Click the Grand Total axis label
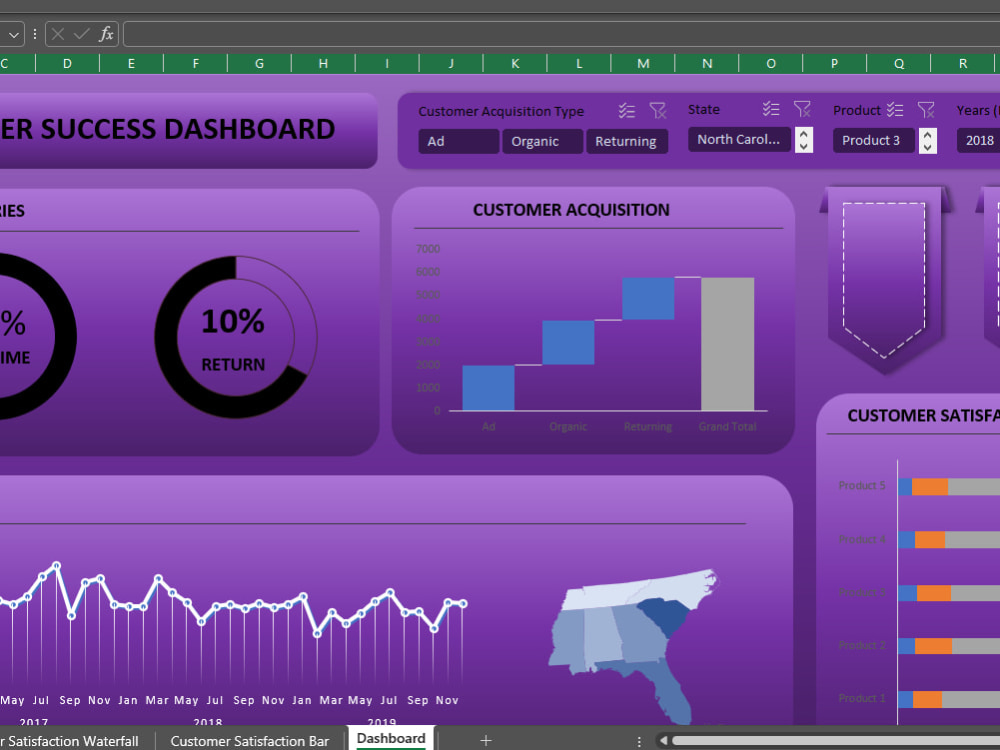This screenshot has height=750, width=1000. click(728, 427)
